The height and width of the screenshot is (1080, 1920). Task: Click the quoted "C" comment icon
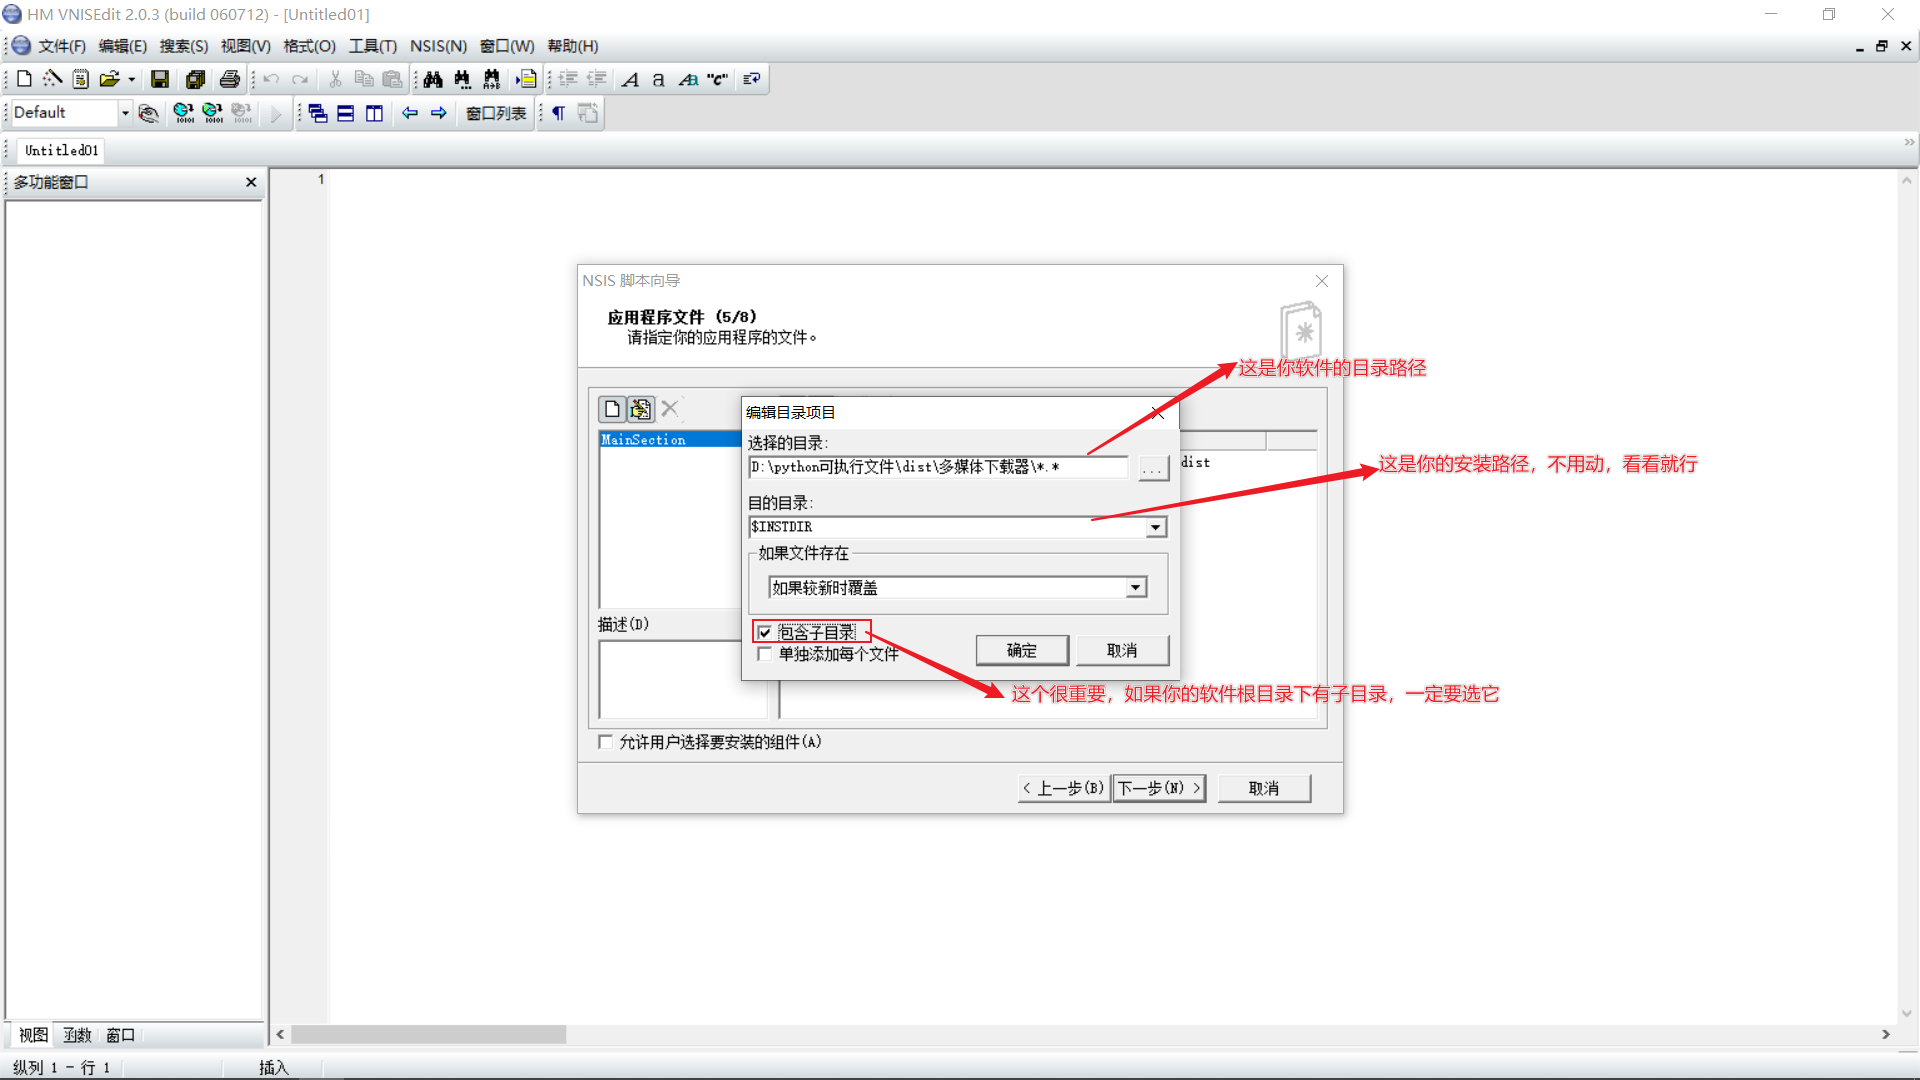coord(717,79)
